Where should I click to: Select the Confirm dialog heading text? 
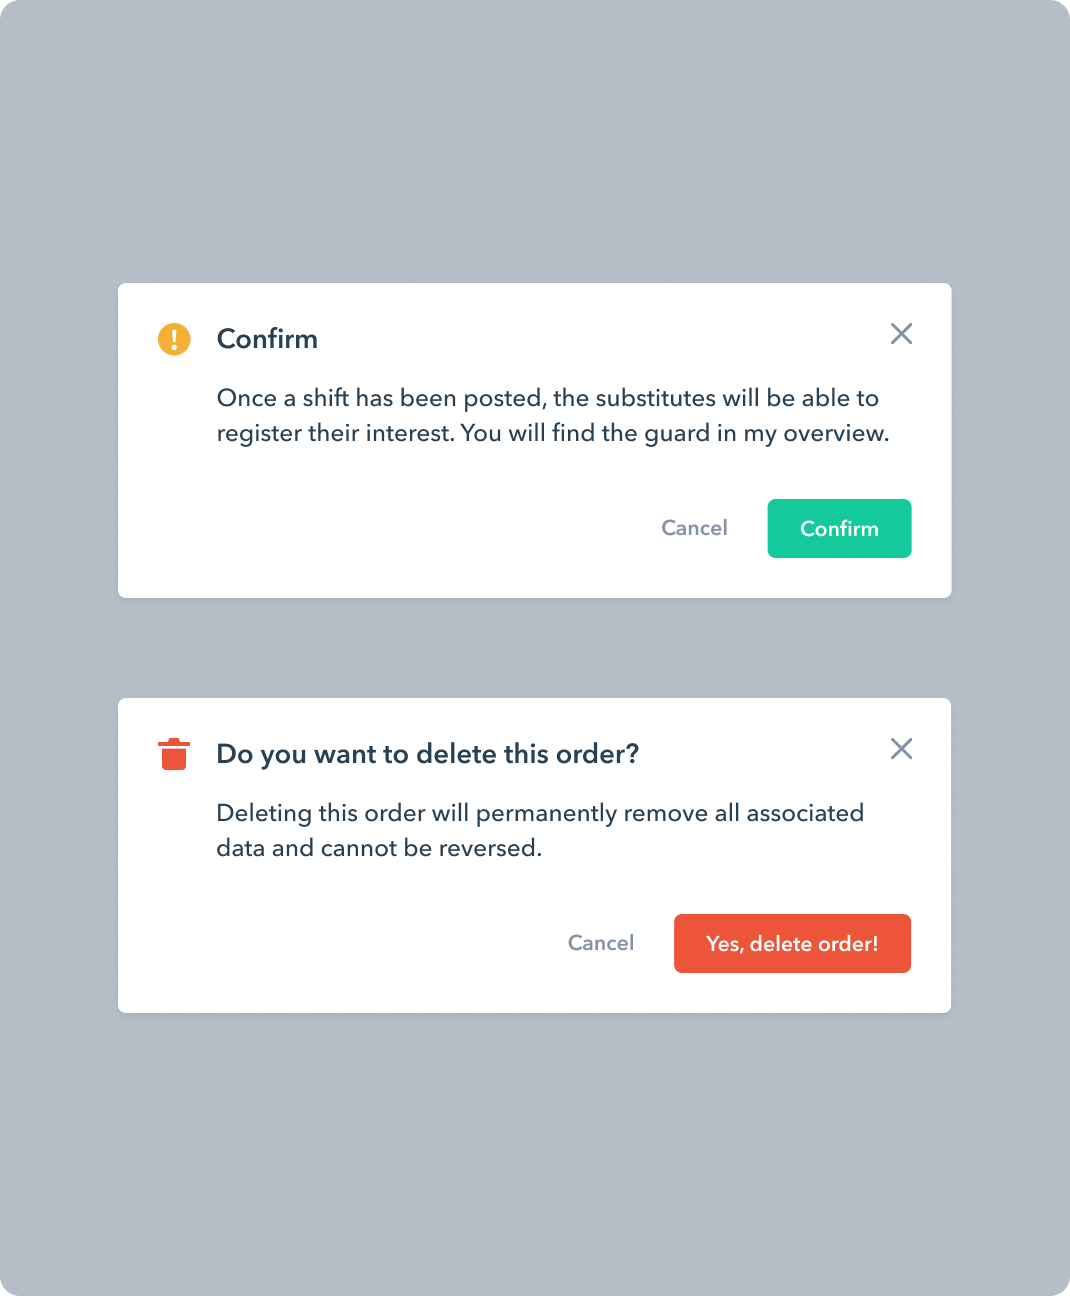point(267,339)
